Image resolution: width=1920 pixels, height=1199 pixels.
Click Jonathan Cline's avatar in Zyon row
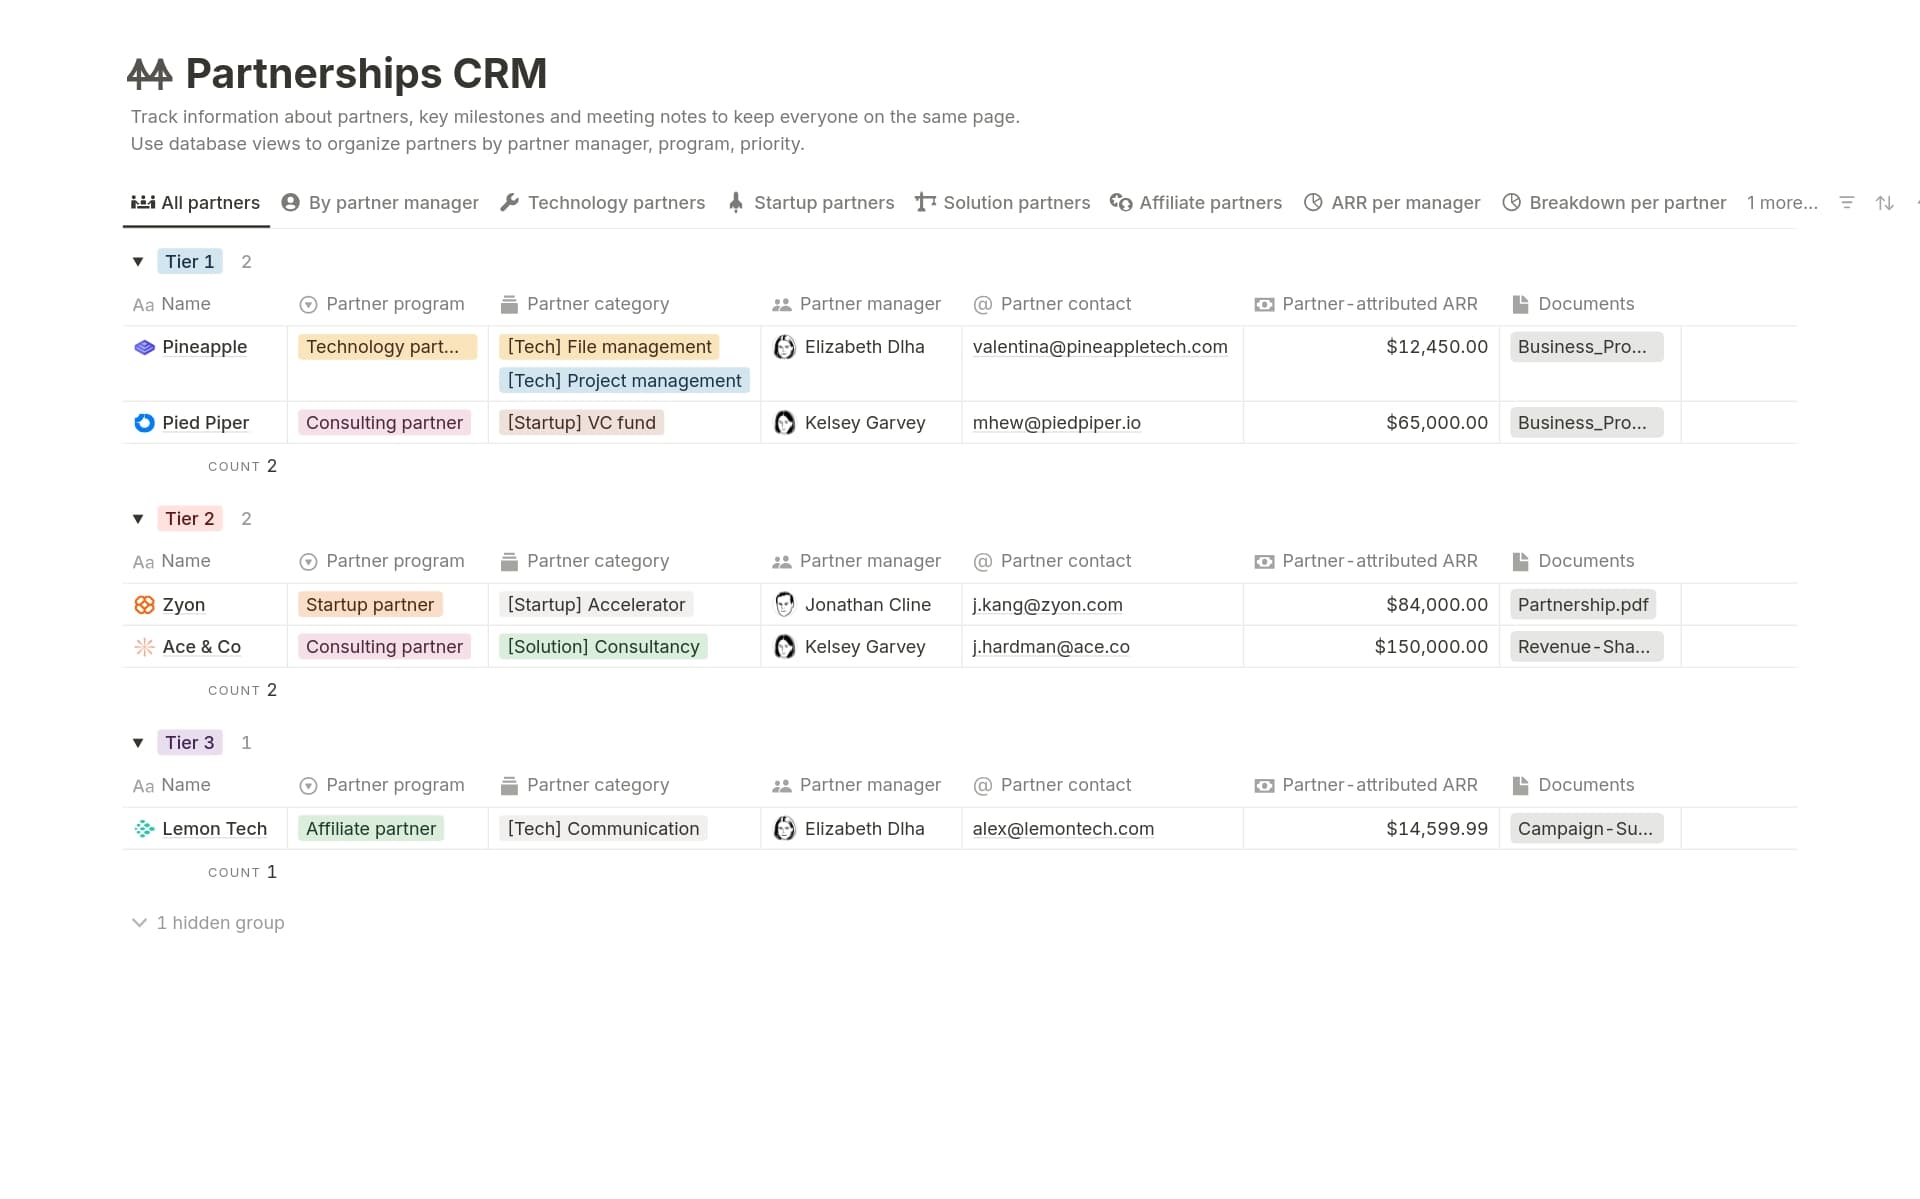click(x=785, y=605)
